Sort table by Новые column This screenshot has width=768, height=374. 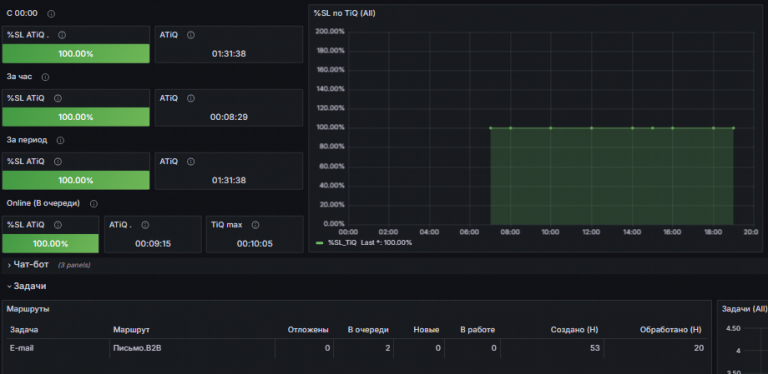pos(426,330)
